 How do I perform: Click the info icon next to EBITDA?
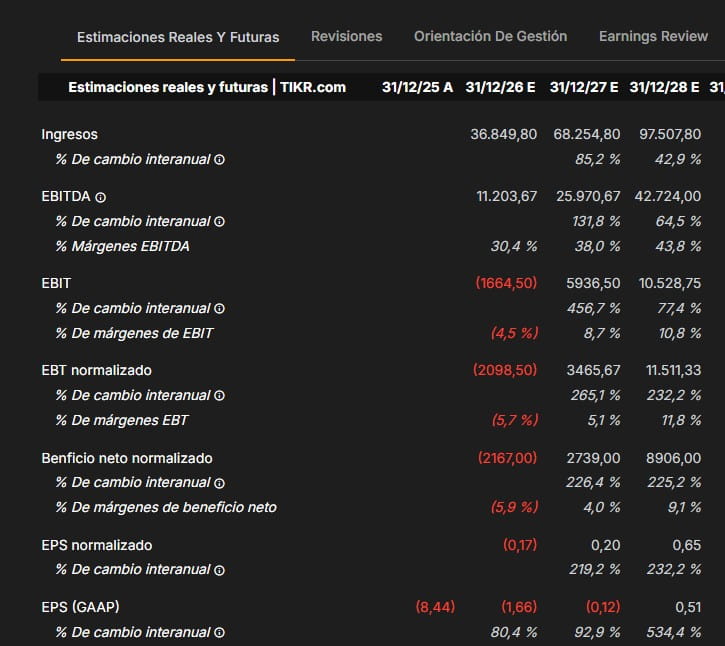[x=100, y=197]
